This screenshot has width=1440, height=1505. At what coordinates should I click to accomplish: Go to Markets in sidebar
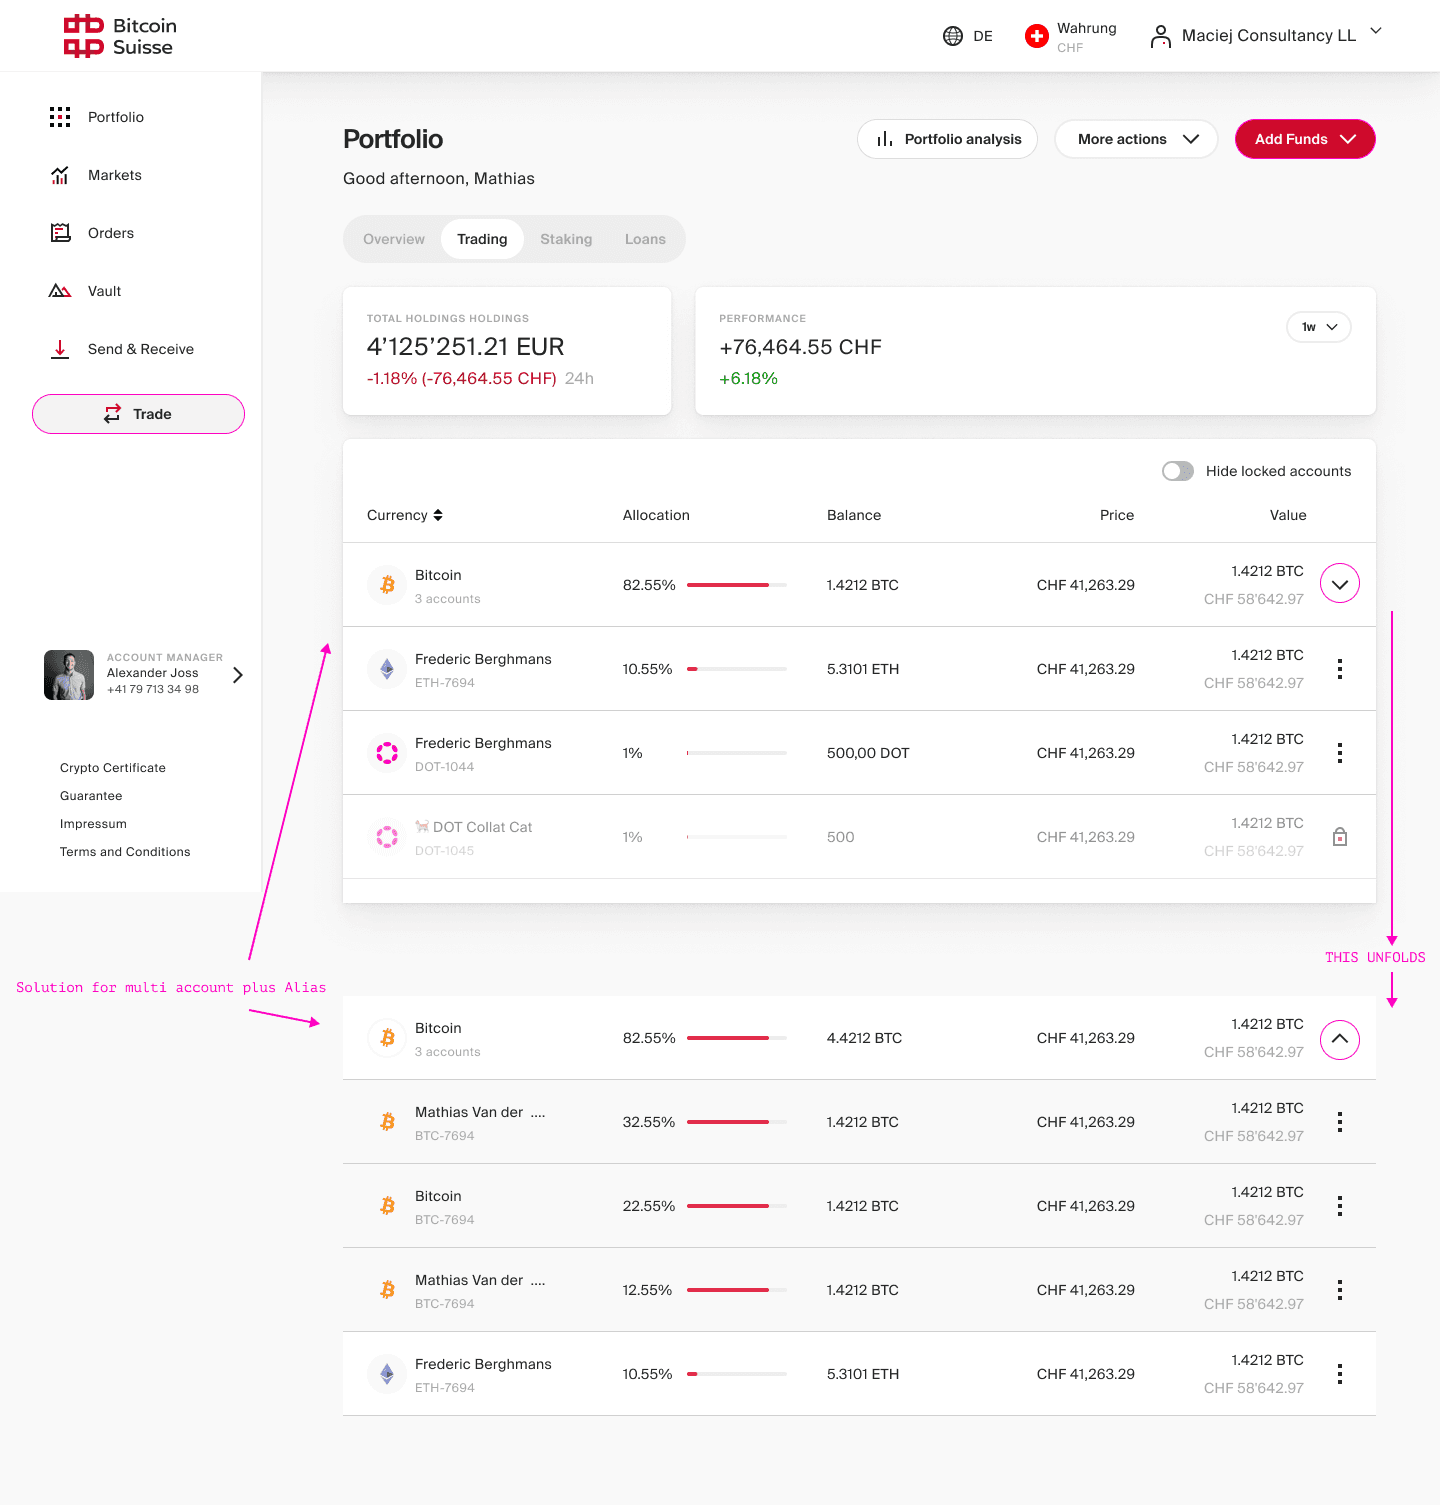pyautogui.click(x=115, y=175)
